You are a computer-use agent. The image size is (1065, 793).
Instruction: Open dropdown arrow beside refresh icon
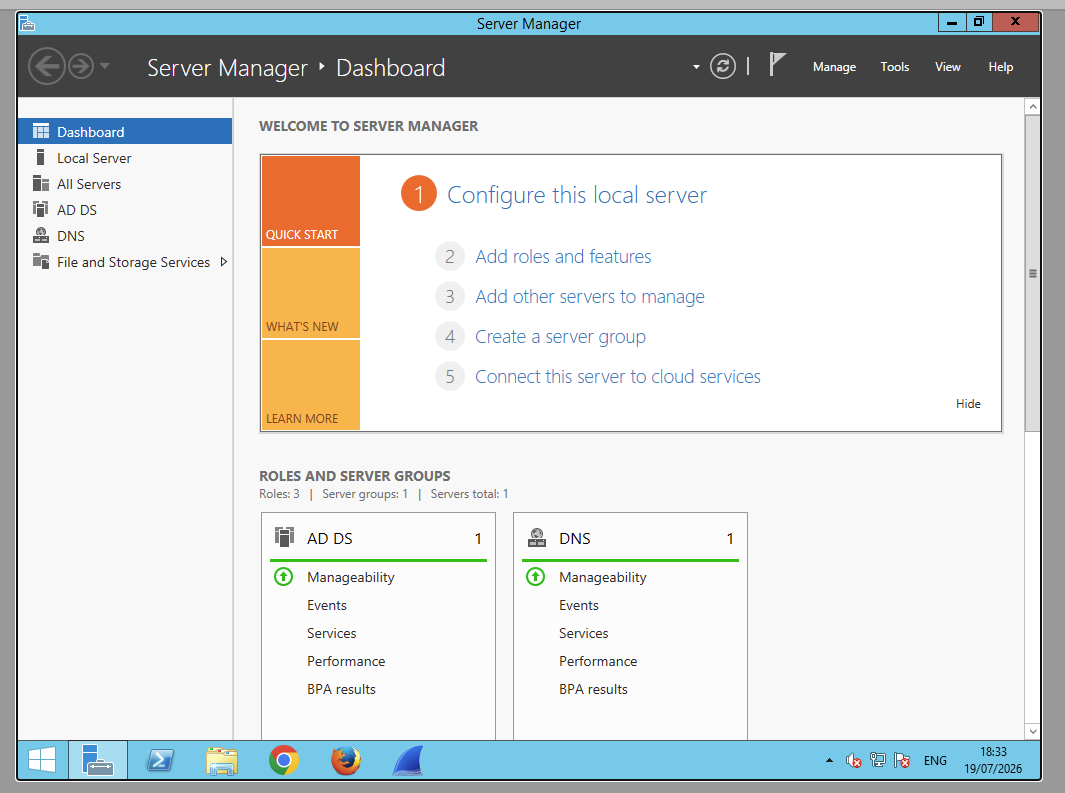click(696, 67)
